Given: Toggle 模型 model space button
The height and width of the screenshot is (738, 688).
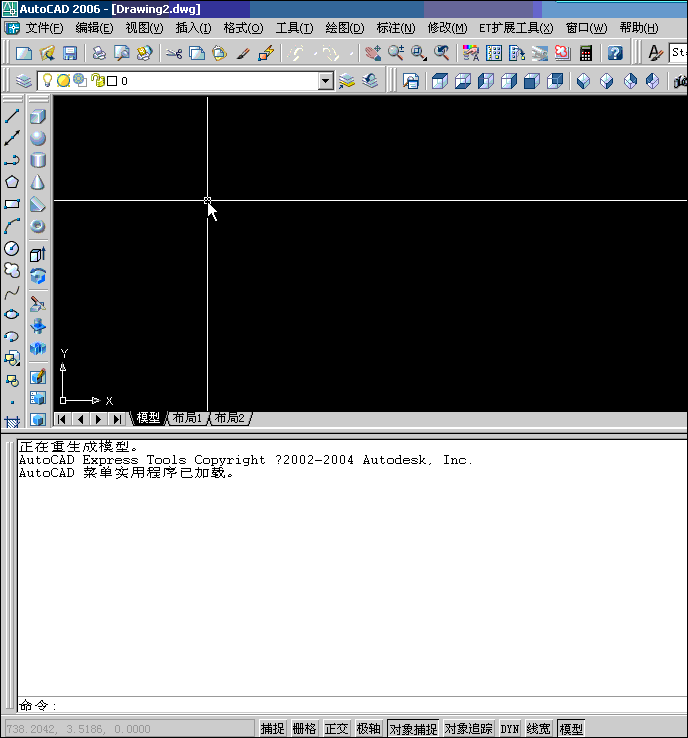Looking at the screenshot, I should pos(571,729).
